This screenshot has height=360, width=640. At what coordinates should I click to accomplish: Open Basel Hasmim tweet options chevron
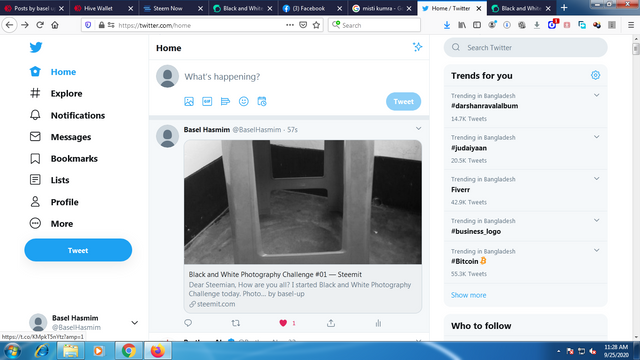[x=418, y=129]
